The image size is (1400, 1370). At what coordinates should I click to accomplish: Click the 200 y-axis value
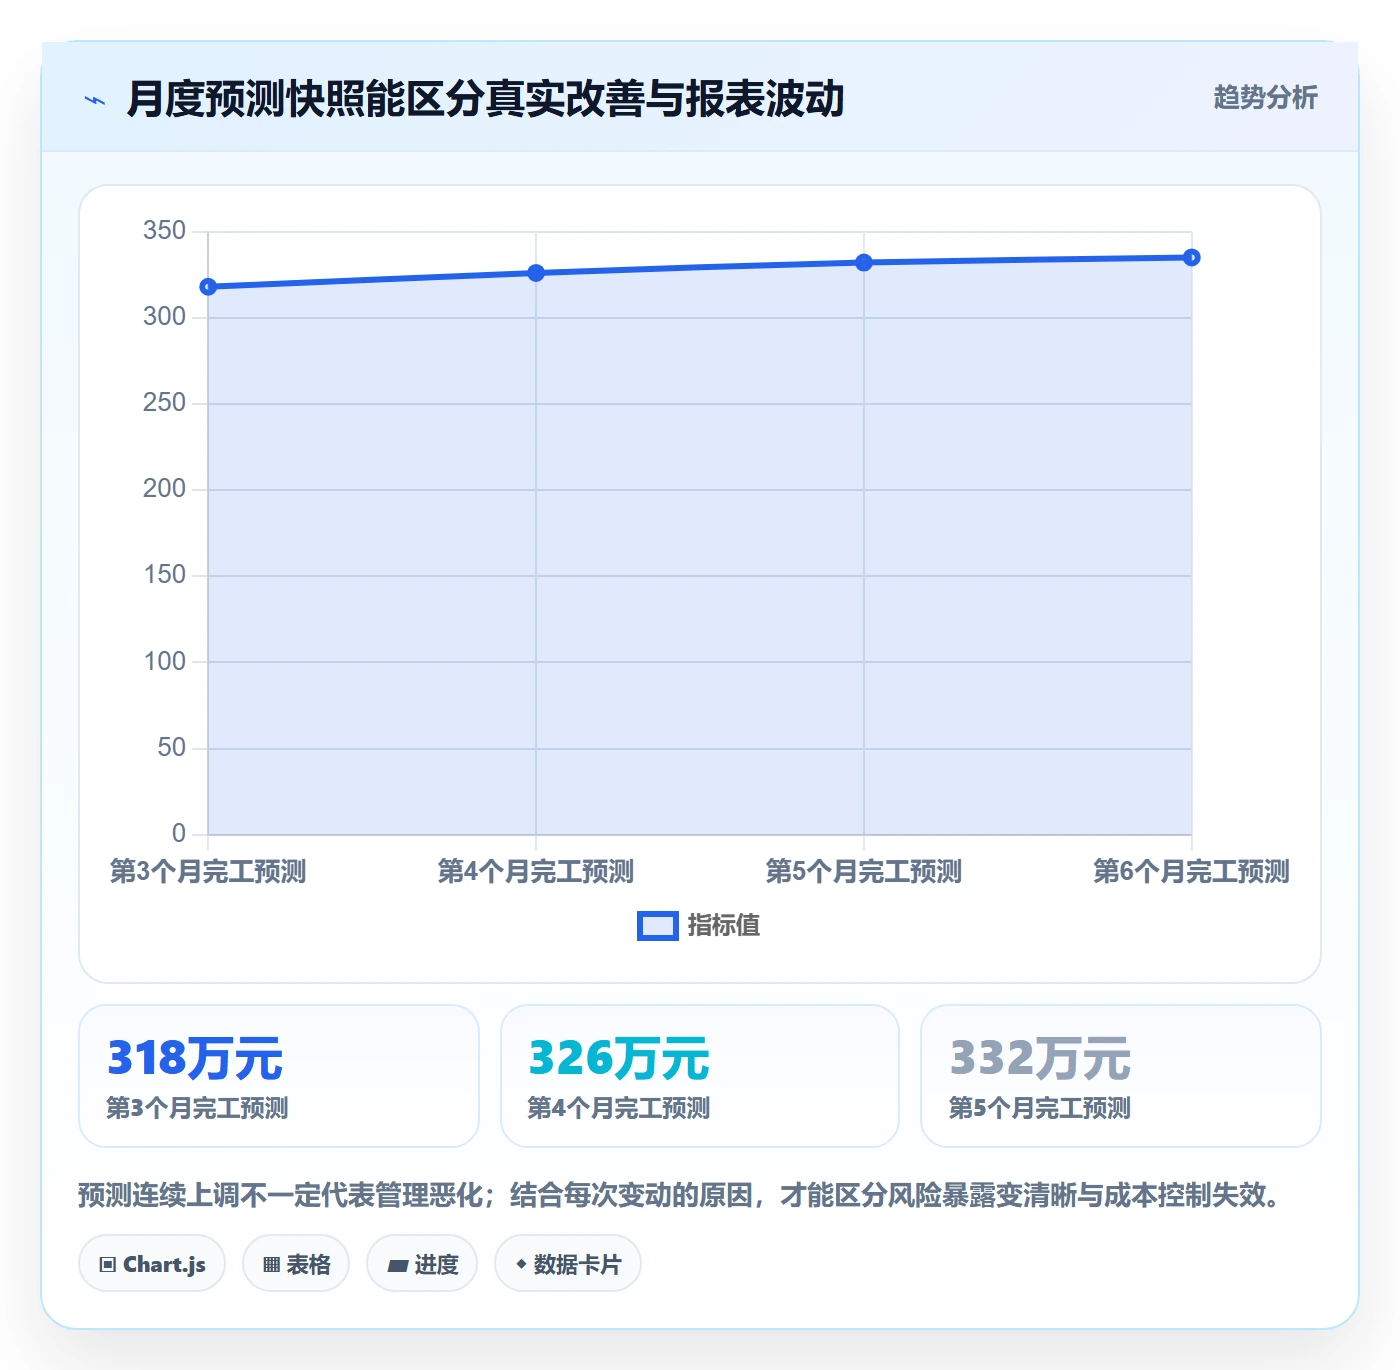[164, 489]
